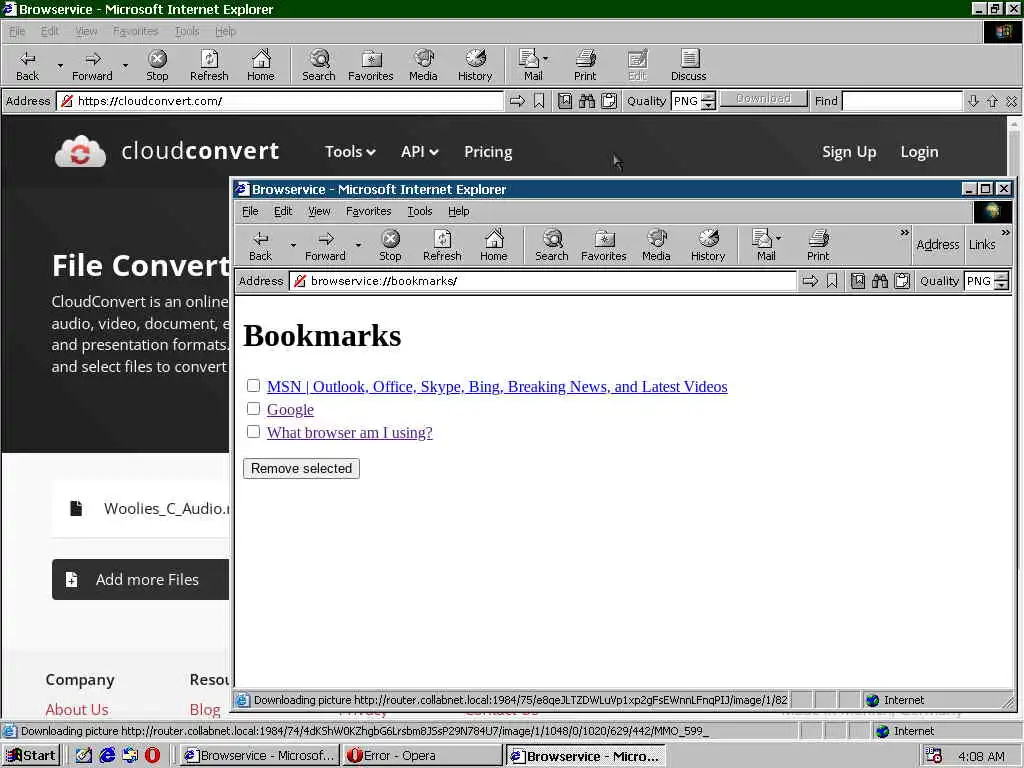Click binoculars icon in background window address bar

pyautogui.click(x=587, y=101)
